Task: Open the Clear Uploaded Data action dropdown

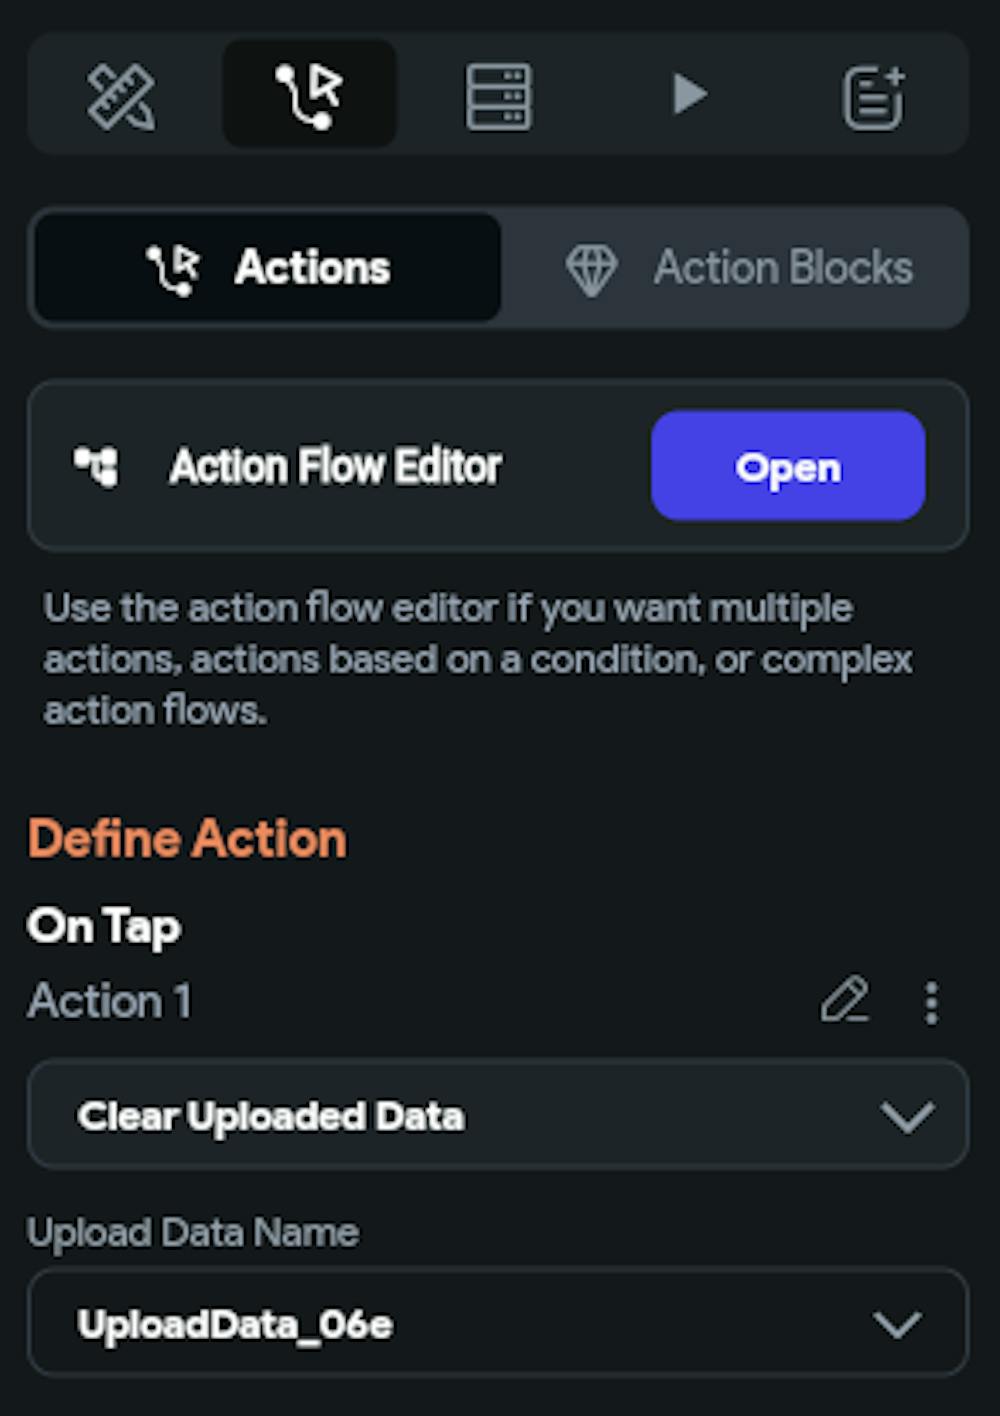Action: [497, 1115]
